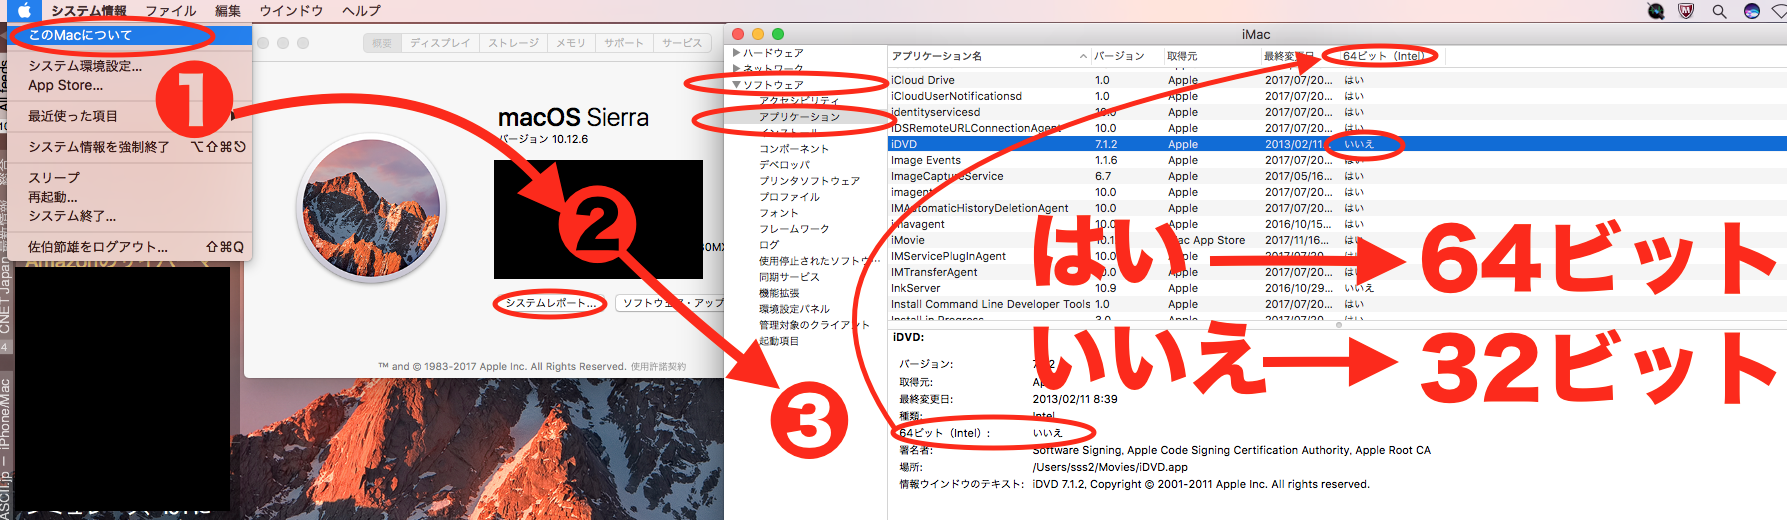Open the Apple menu logo

pos(24,11)
